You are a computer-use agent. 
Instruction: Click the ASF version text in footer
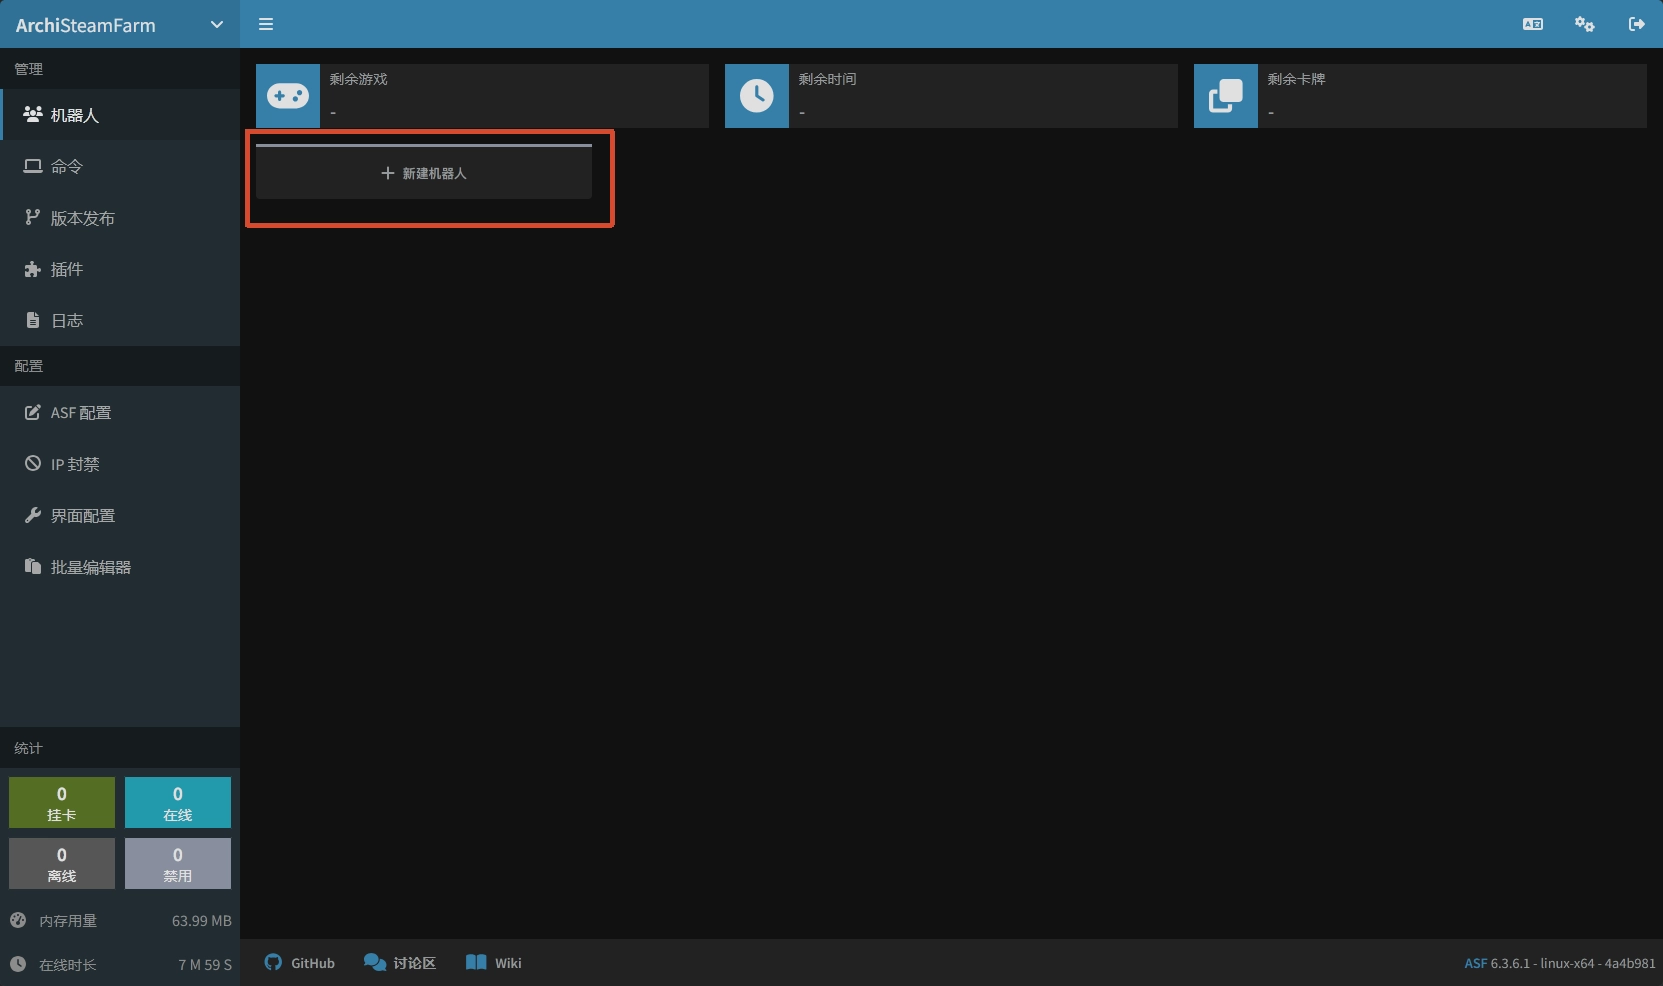pyautogui.click(x=1560, y=963)
